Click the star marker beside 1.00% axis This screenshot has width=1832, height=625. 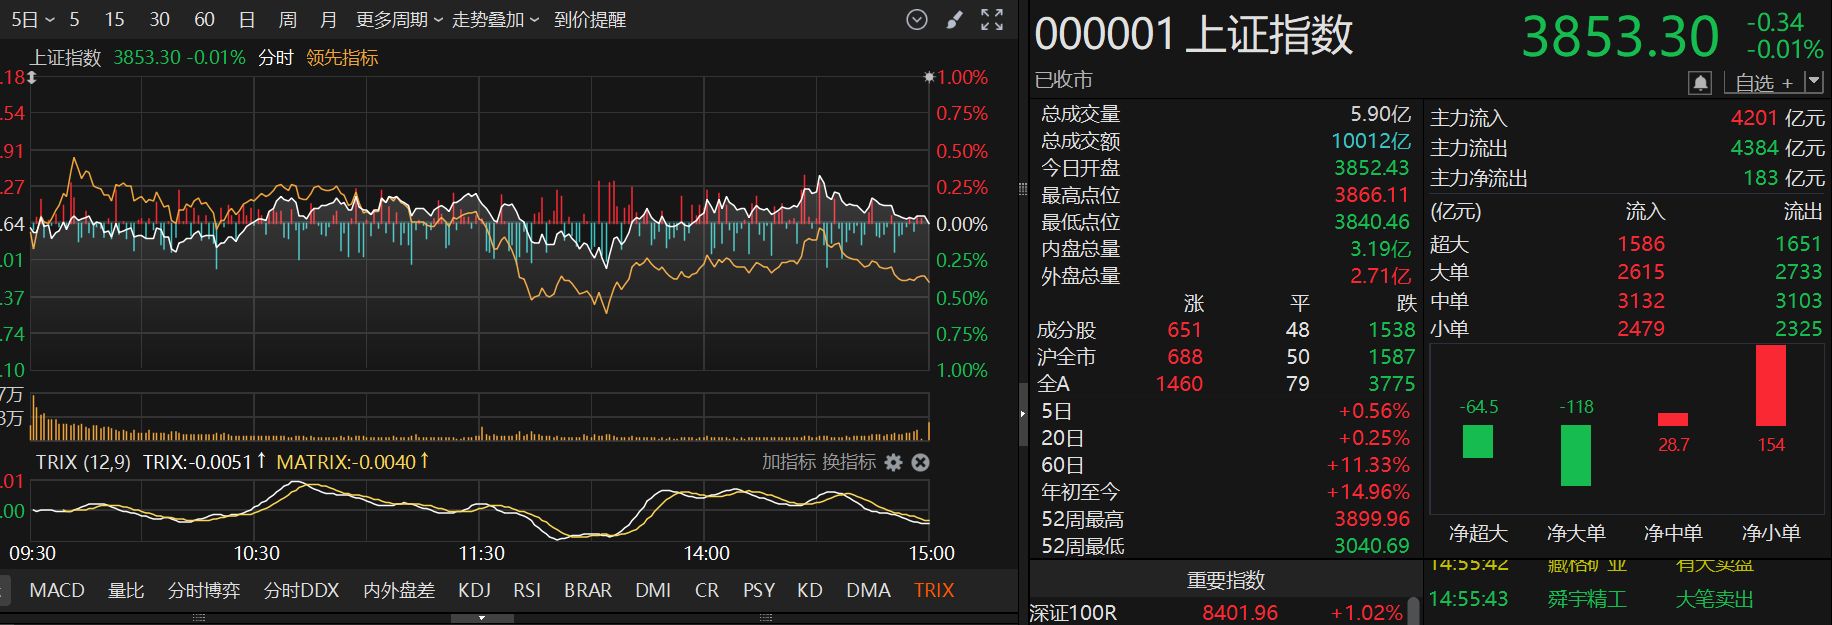point(929,77)
